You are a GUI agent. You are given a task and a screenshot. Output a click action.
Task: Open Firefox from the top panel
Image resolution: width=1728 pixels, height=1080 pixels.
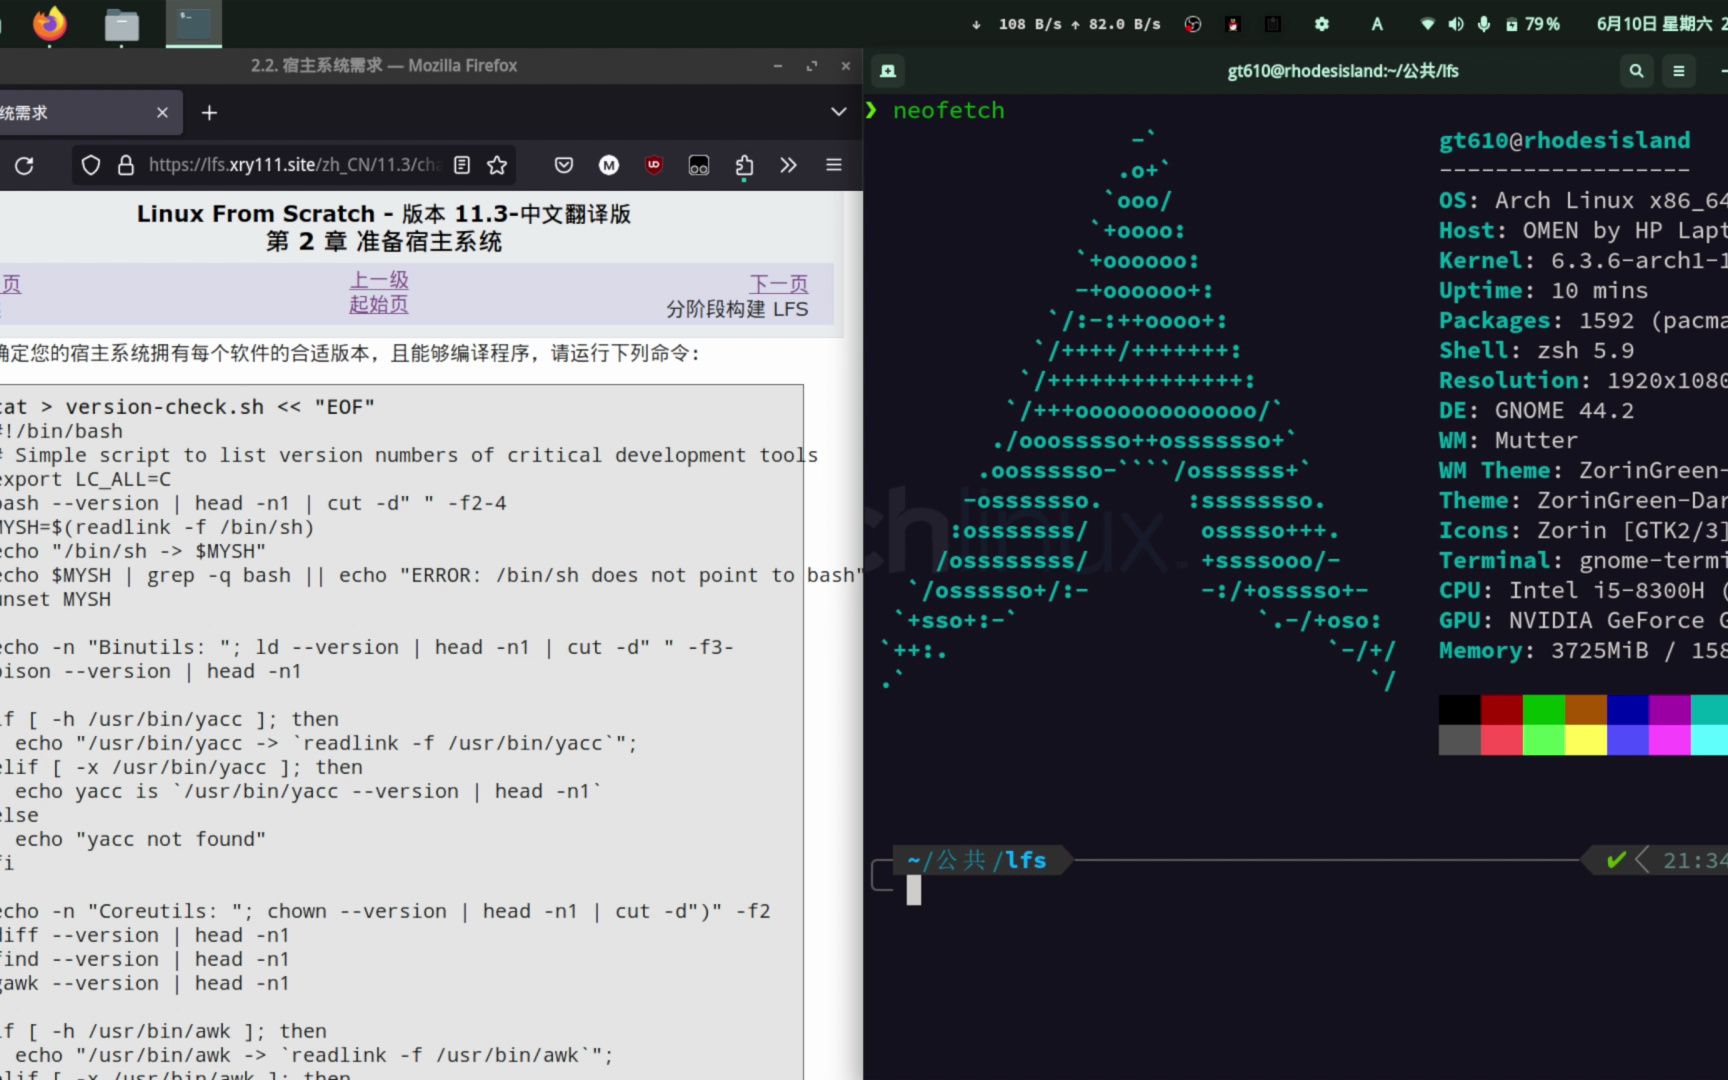pyautogui.click(x=49, y=23)
